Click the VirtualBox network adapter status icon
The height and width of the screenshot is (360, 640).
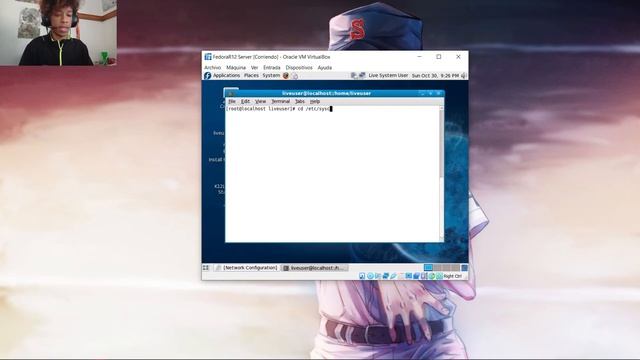click(x=386, y=276)
